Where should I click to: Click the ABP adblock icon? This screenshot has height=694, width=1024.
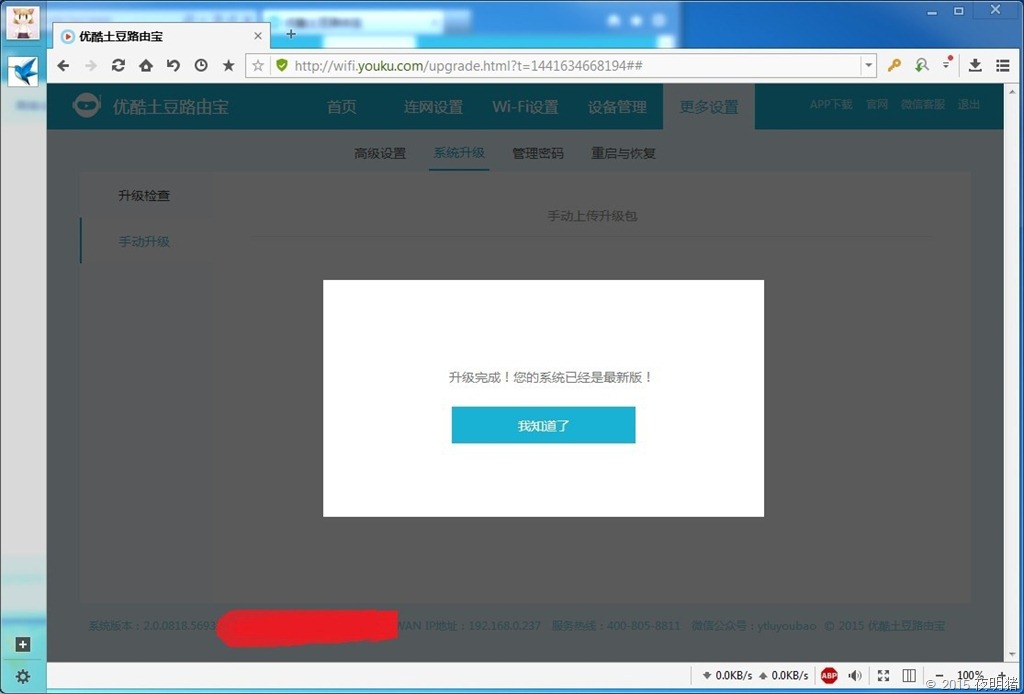[829, 676]
